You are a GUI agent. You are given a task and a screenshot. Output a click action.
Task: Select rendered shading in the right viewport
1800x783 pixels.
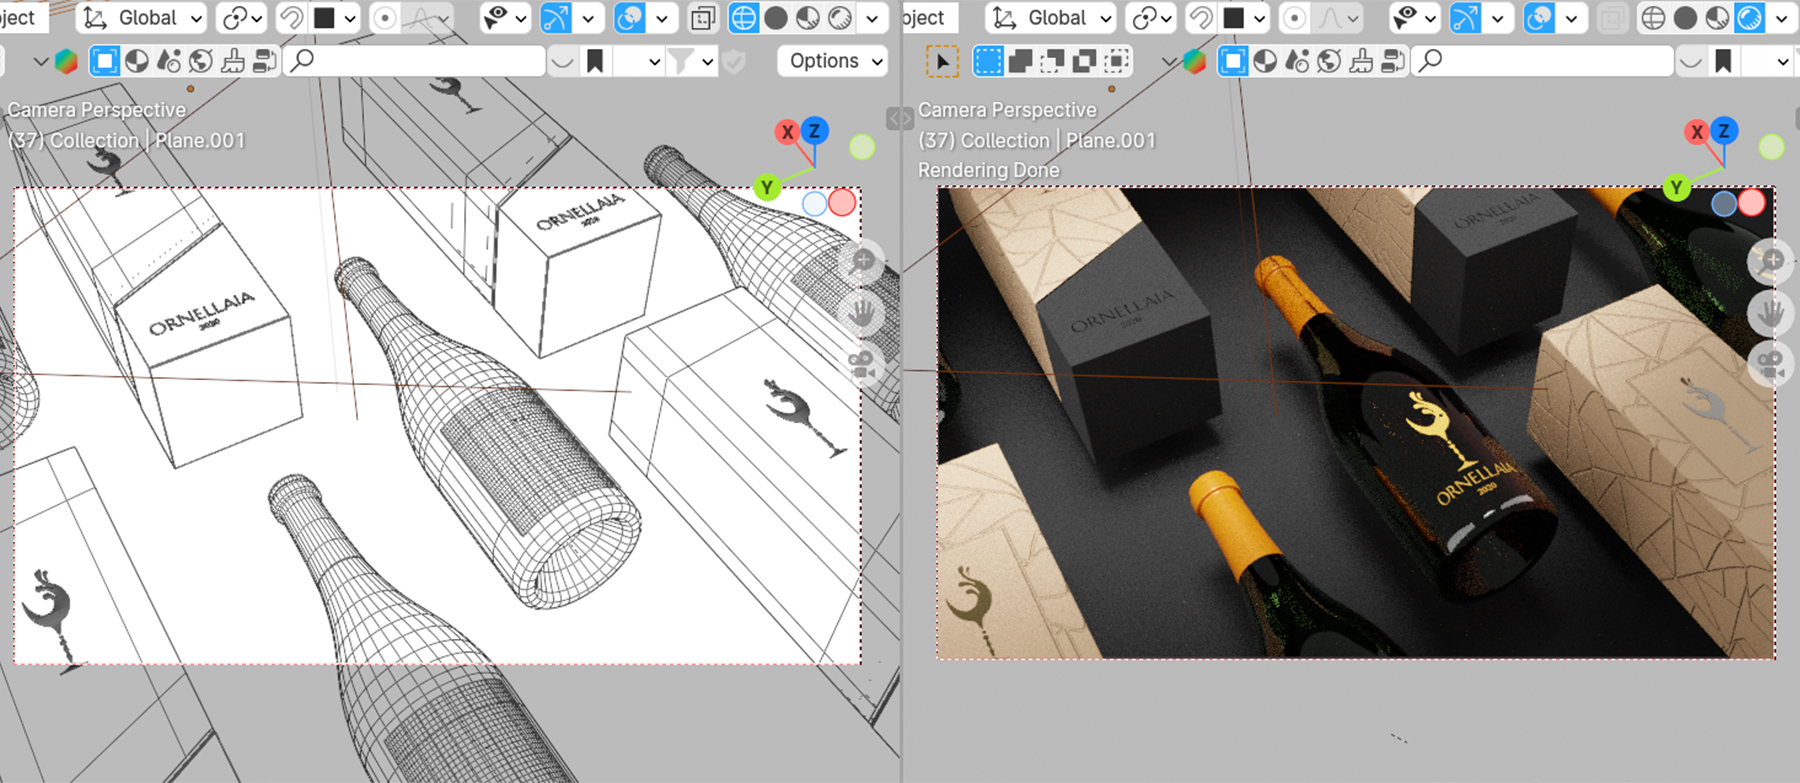[1749, 18]
